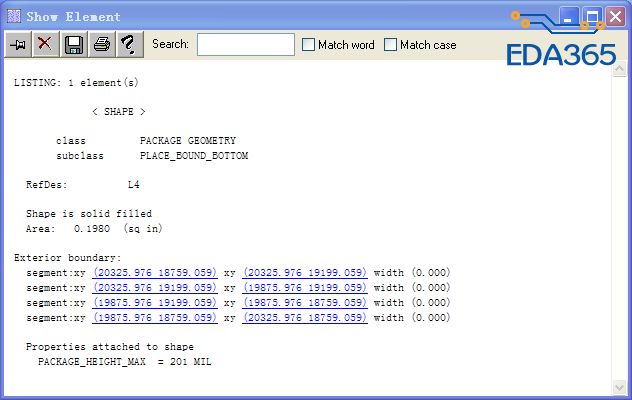Image resolution: width=632 pixels, height=400 pixels.
Task: Click the 'LISTING: 1 element(s)' line
Action: click(x=76, y=83)
